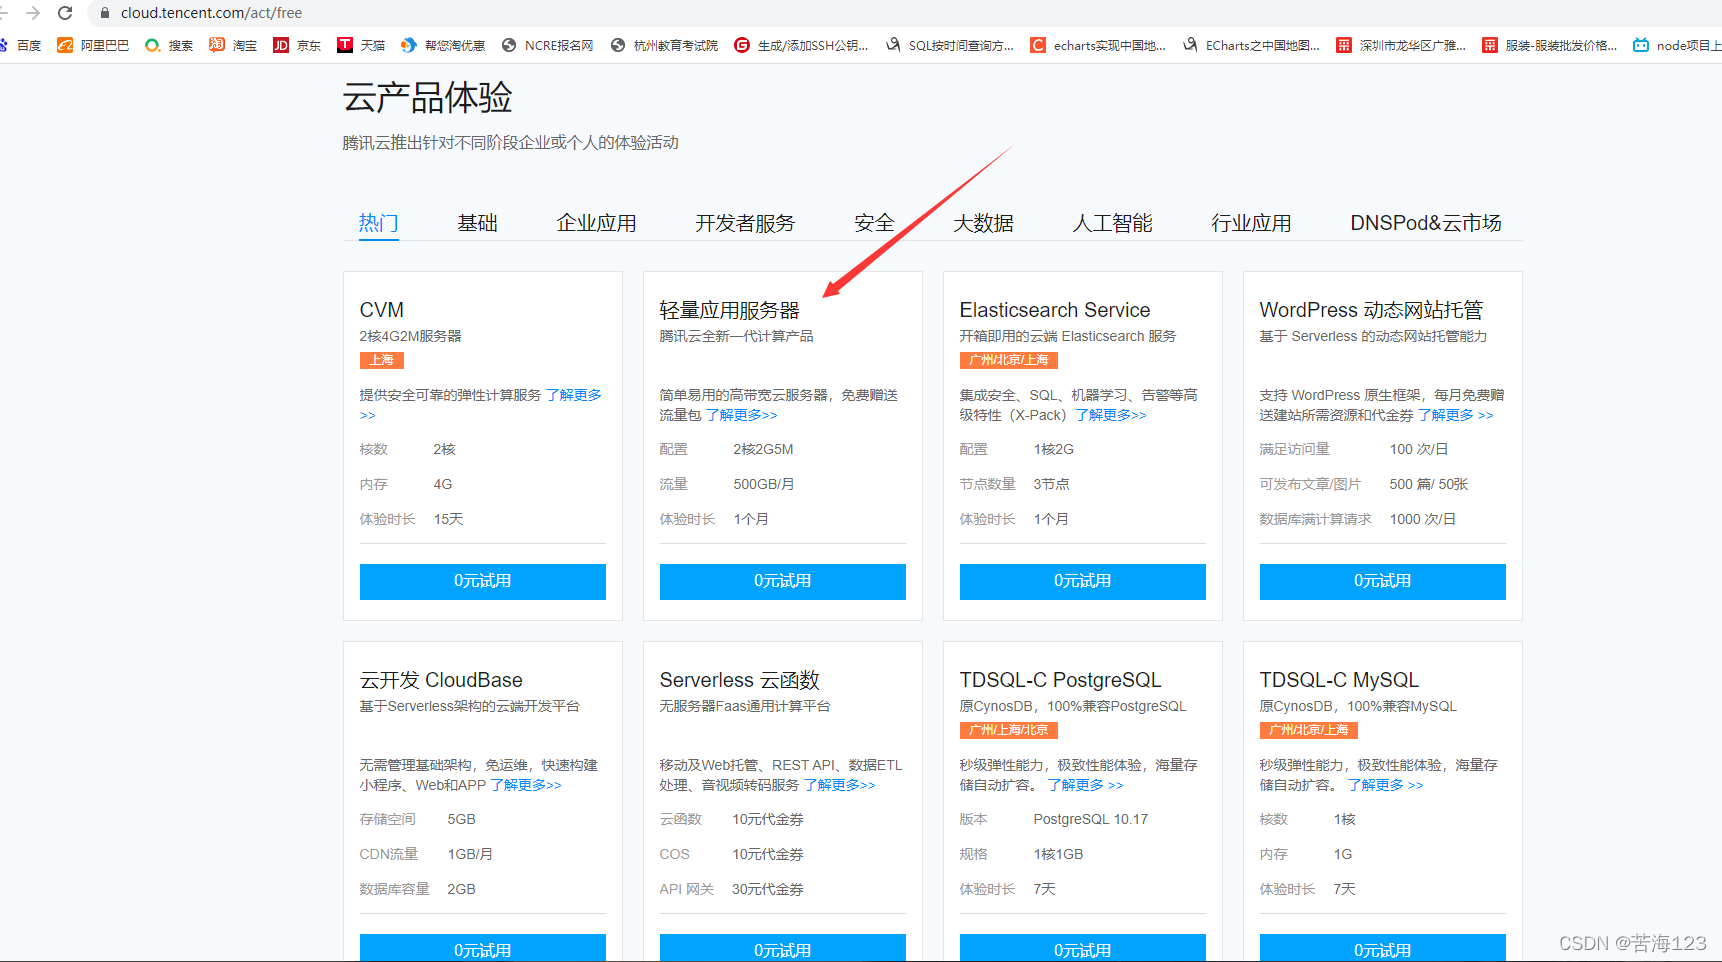
Task: Open the 天猫 bookmark
Action: (361, 45)
